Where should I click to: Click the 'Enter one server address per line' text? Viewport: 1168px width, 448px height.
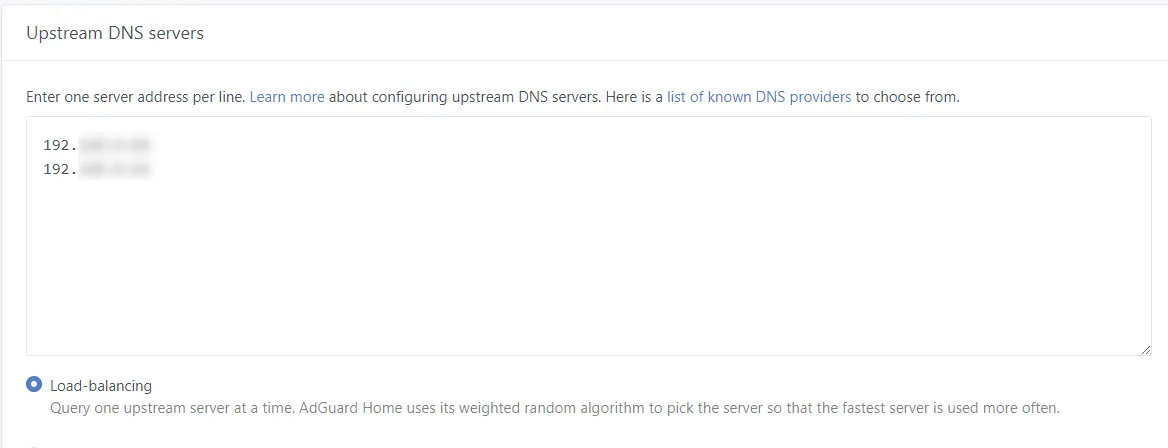136,97
